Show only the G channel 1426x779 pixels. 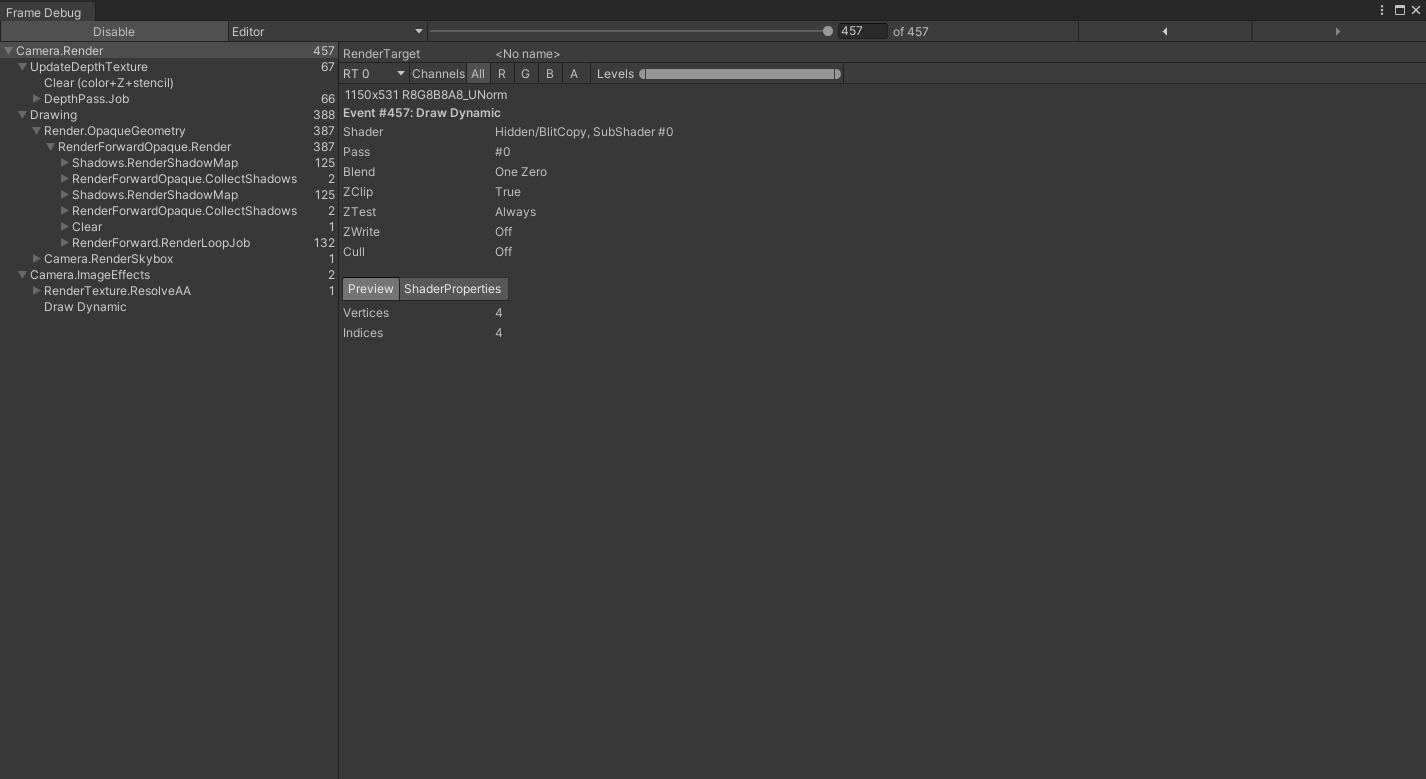pyautogui.click(x=525, y=73)
